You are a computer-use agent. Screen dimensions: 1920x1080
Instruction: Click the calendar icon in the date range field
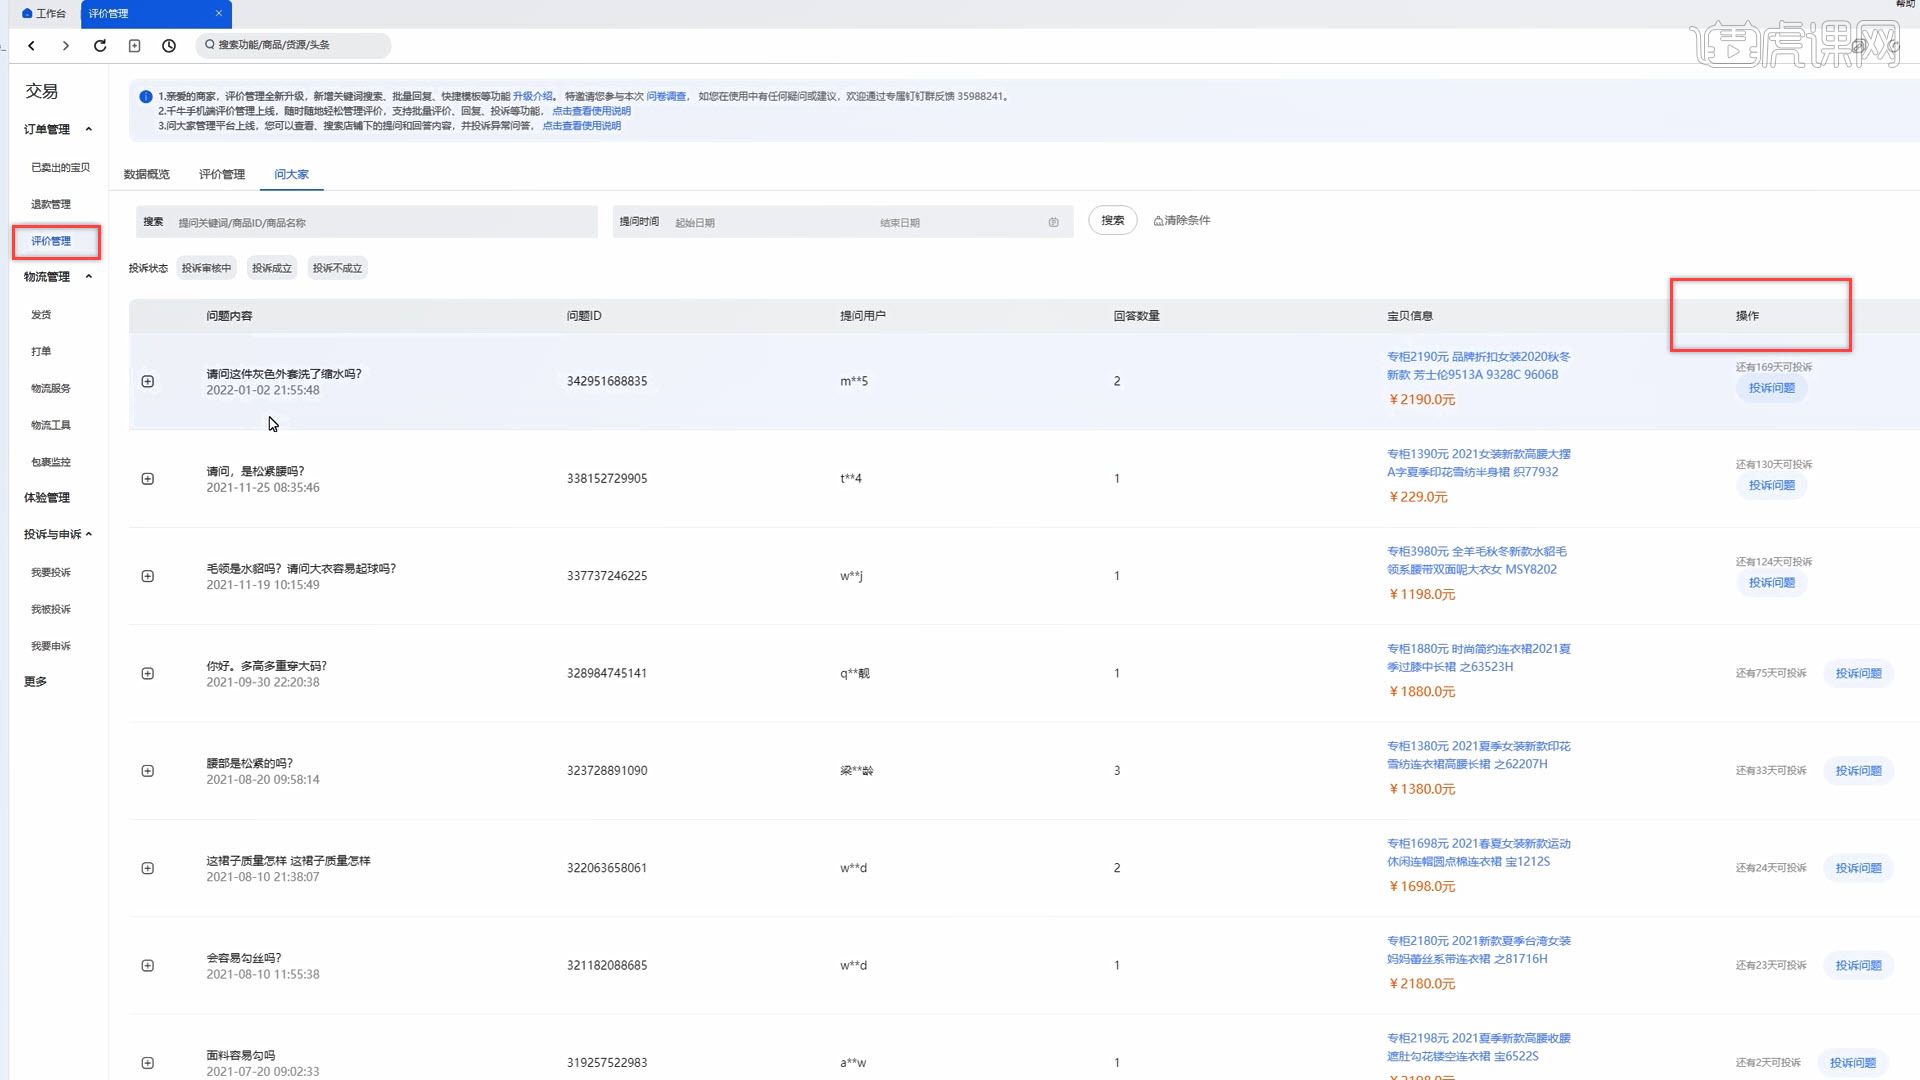1053,223
